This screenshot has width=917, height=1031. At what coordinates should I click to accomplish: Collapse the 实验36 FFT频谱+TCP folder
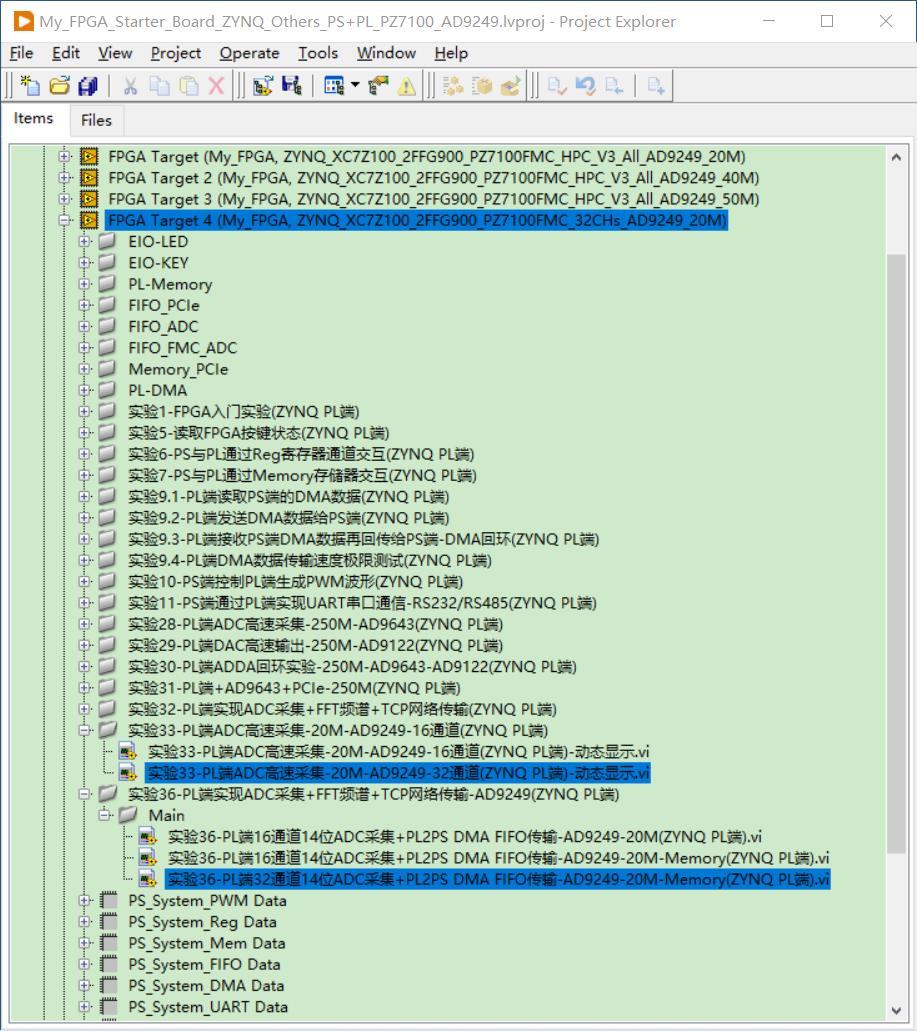(x=84, y=794)
